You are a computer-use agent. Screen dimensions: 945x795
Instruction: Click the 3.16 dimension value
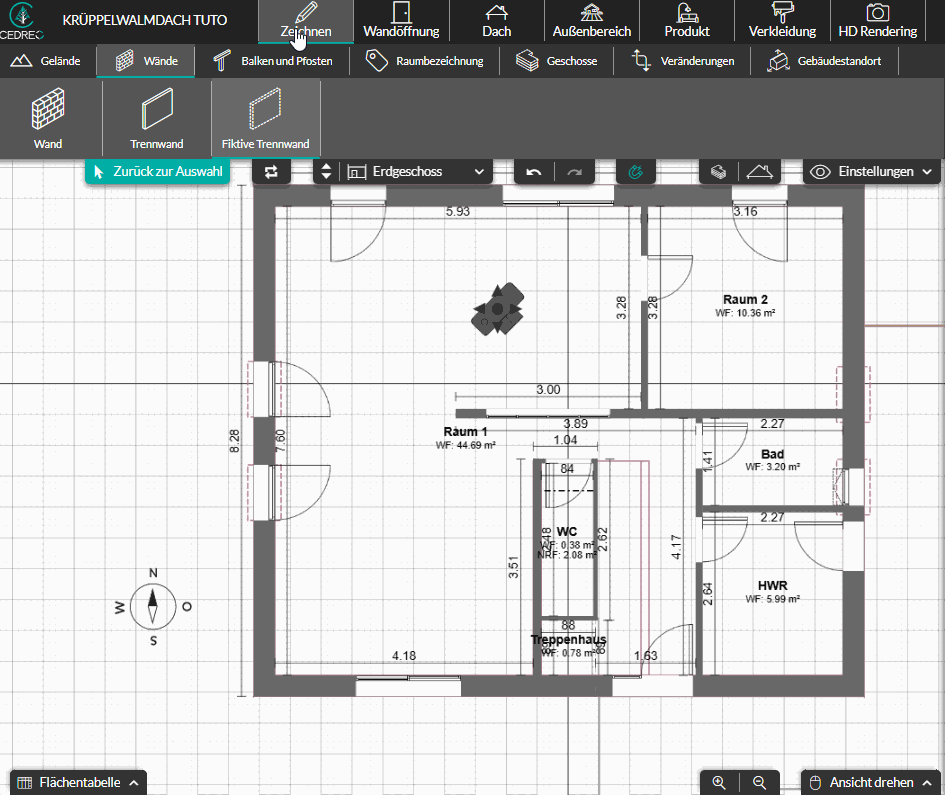click(746, 212)
